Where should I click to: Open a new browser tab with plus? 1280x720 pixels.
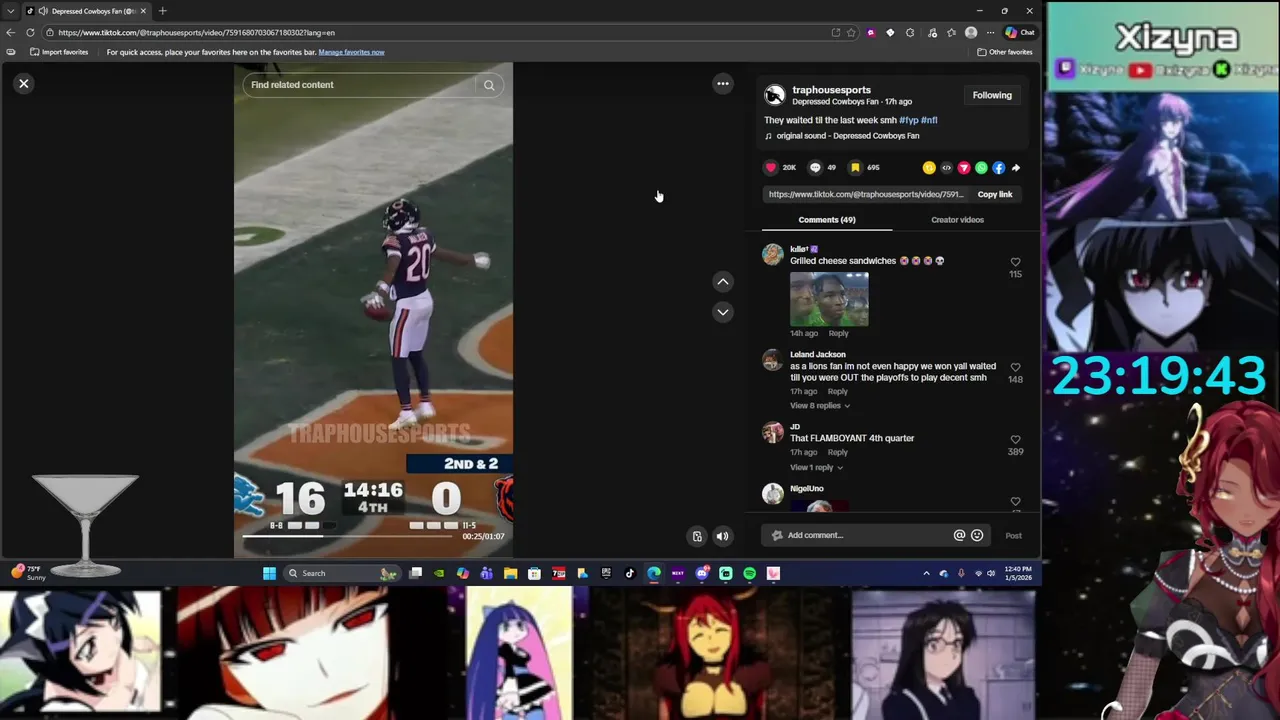tap(162, 11)
